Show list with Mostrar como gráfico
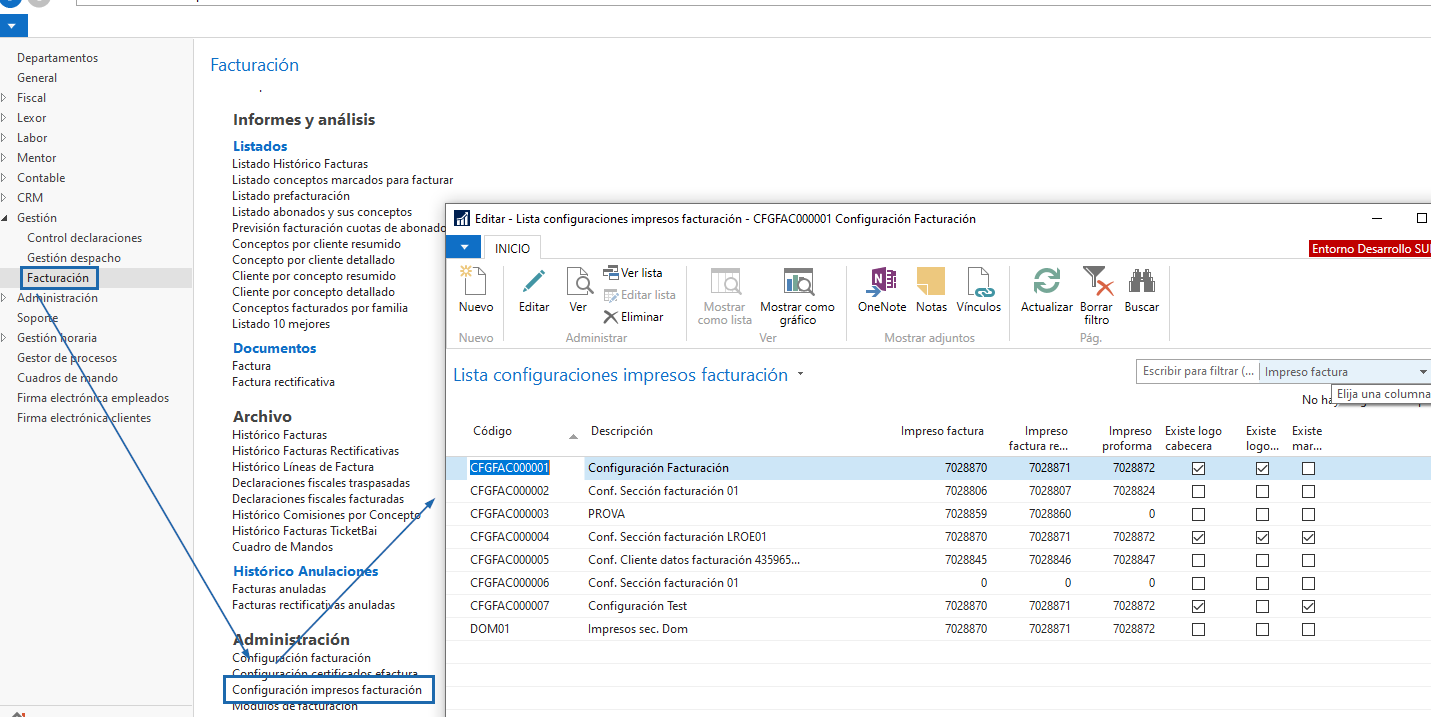Screen dimensions: 1431x717 pyautogui.click(x=797, y=284)
